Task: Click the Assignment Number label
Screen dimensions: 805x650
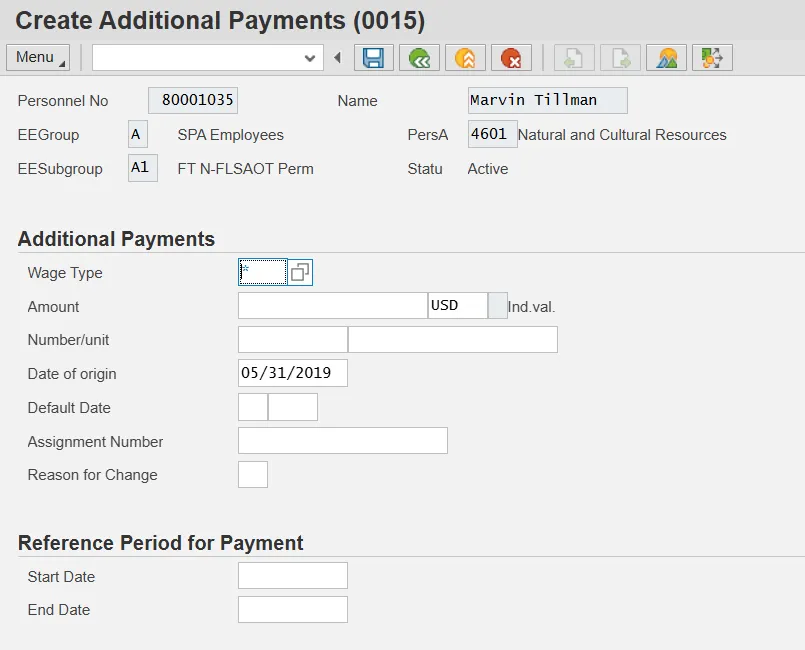Action: [x=95, y=442]
